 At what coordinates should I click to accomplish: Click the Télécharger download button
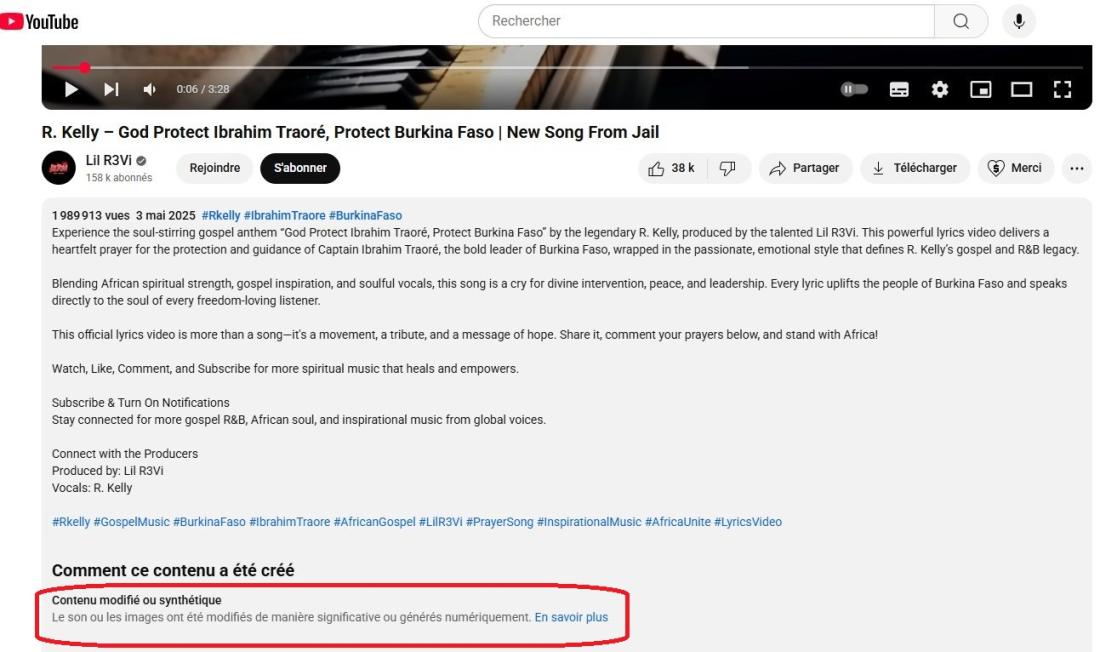[915, 168]
